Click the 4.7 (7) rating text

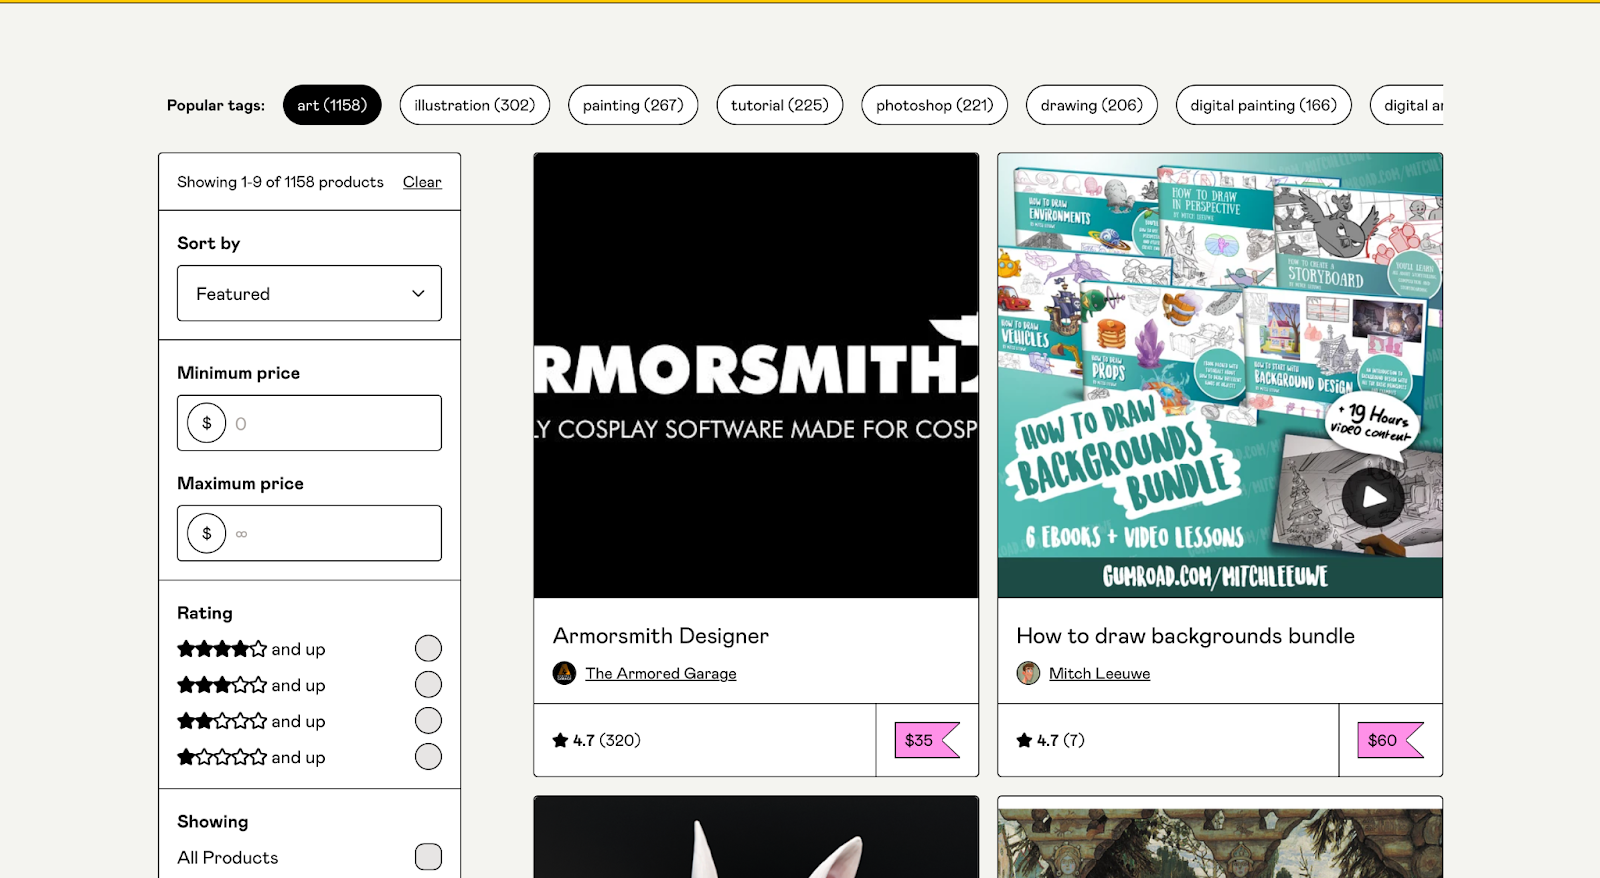pyautogui.click(x=1061, y=741)
